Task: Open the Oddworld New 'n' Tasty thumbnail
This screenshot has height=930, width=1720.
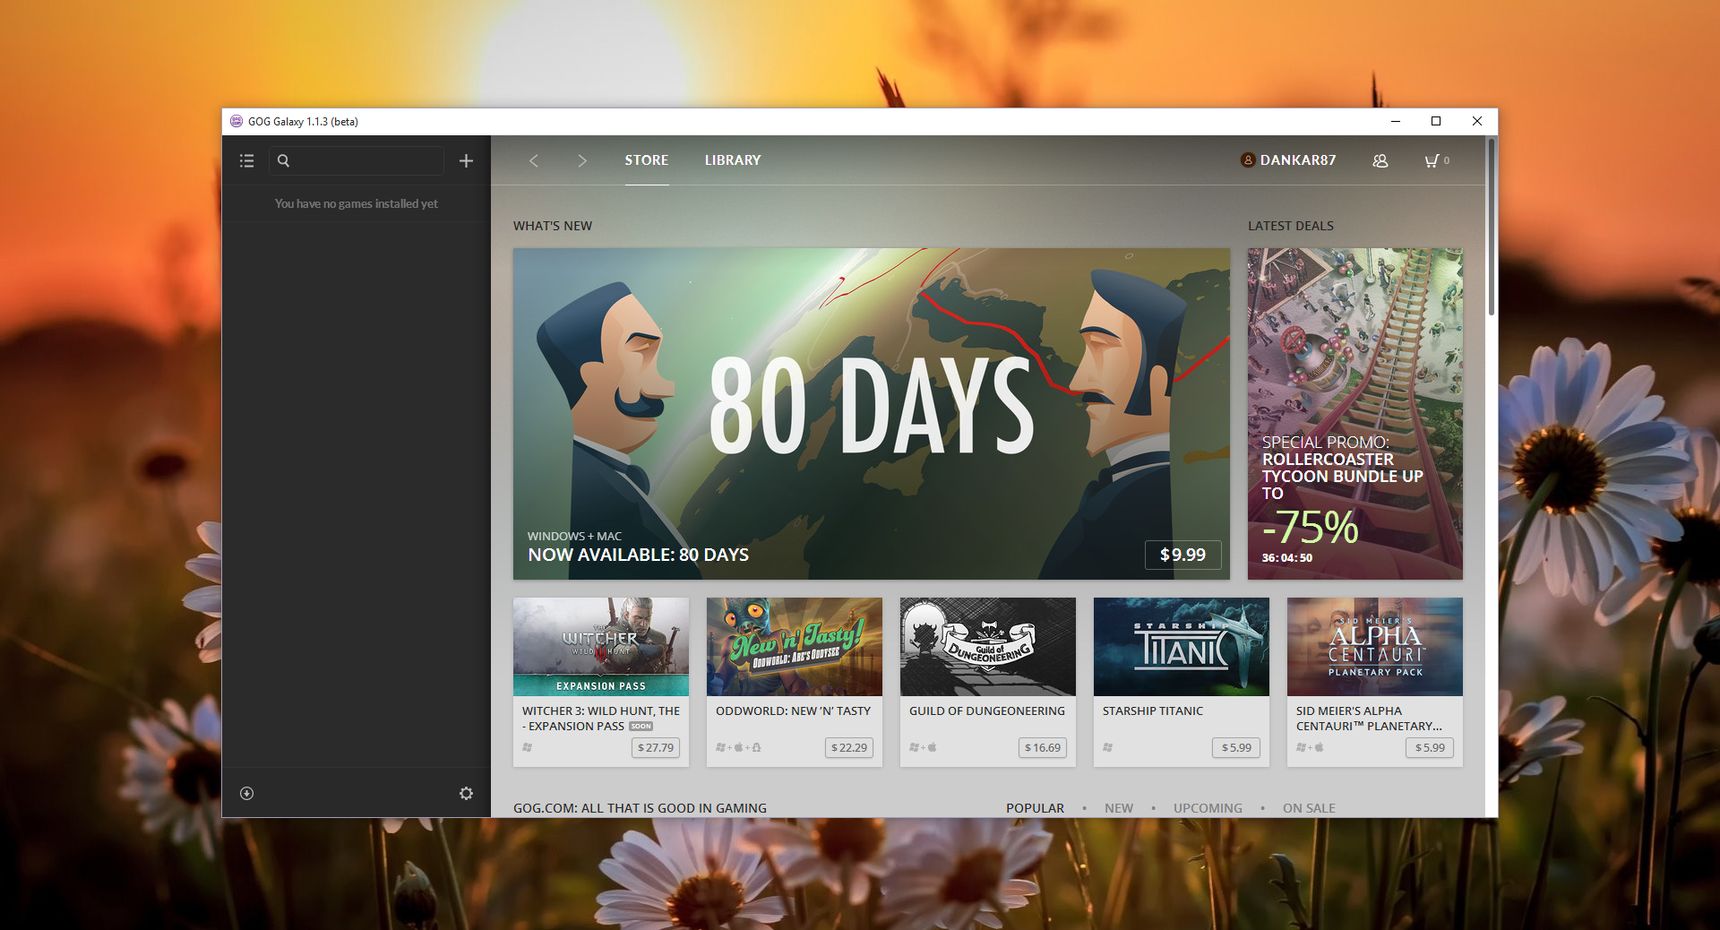Action: pos(794,646)
